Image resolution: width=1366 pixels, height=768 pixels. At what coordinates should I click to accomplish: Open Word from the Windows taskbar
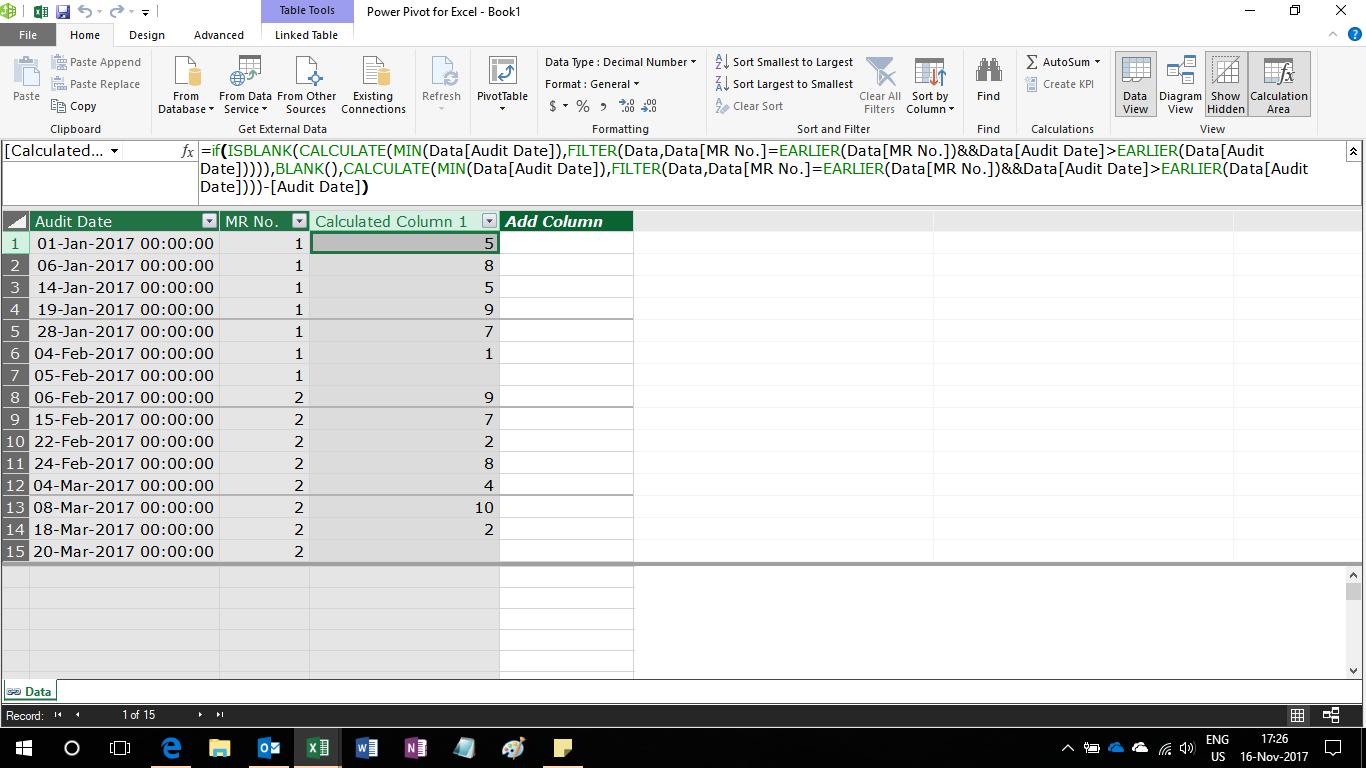pos(365,747)
